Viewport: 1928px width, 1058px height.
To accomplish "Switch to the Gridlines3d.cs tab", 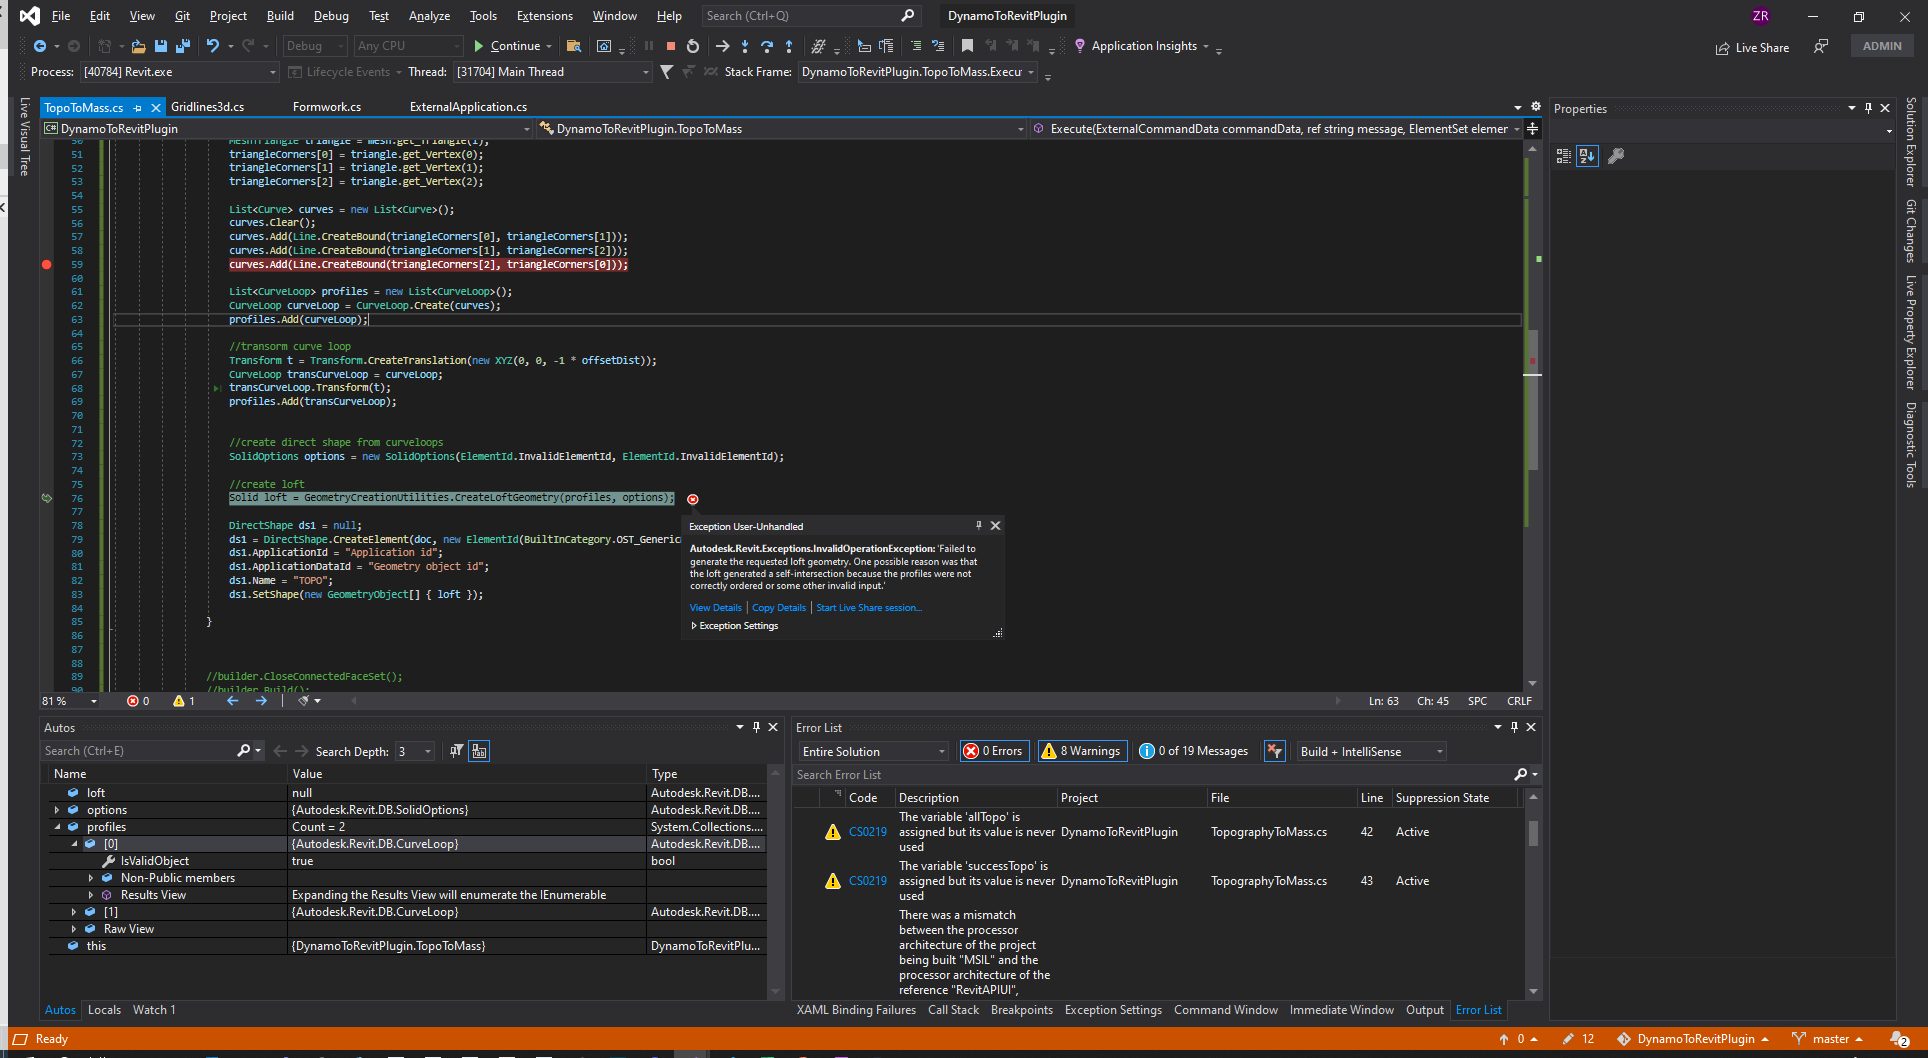I will (x=207, y=107).
